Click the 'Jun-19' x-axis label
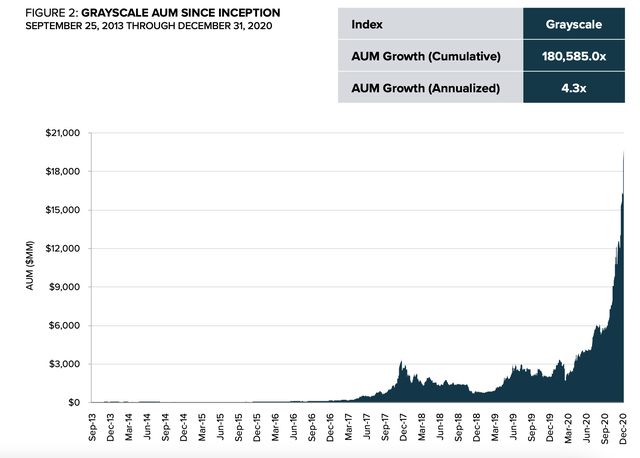The width and height of the screenshot is (640, 458). coord(513,427)
